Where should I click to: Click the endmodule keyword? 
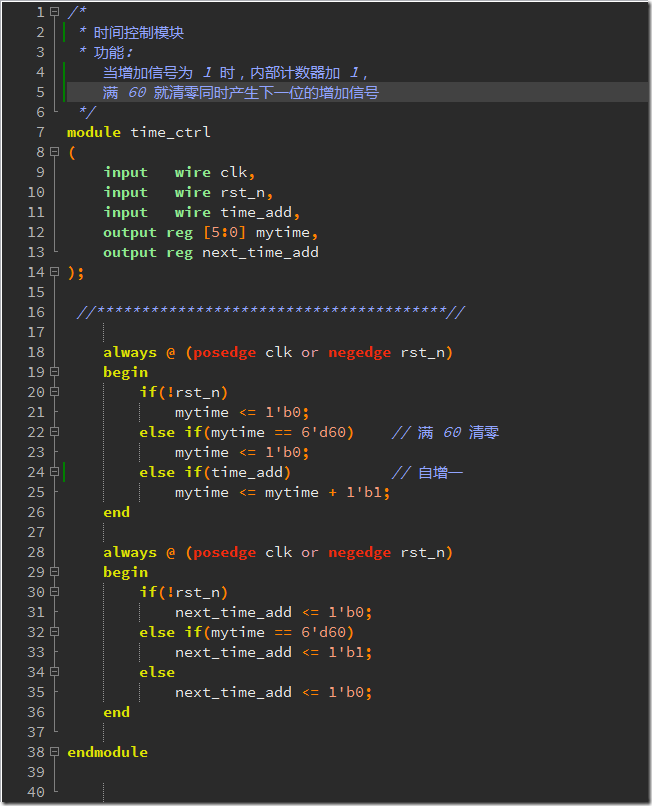pos(107,752)
